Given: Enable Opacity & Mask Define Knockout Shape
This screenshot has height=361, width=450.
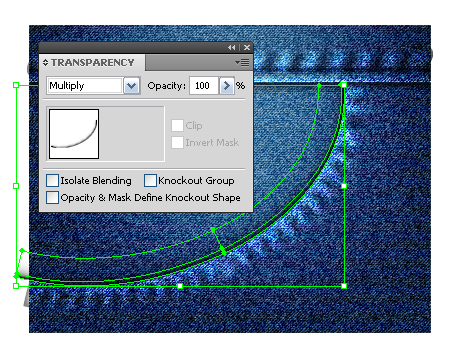Looking at the screenshot, I should (x=52, y=197).
